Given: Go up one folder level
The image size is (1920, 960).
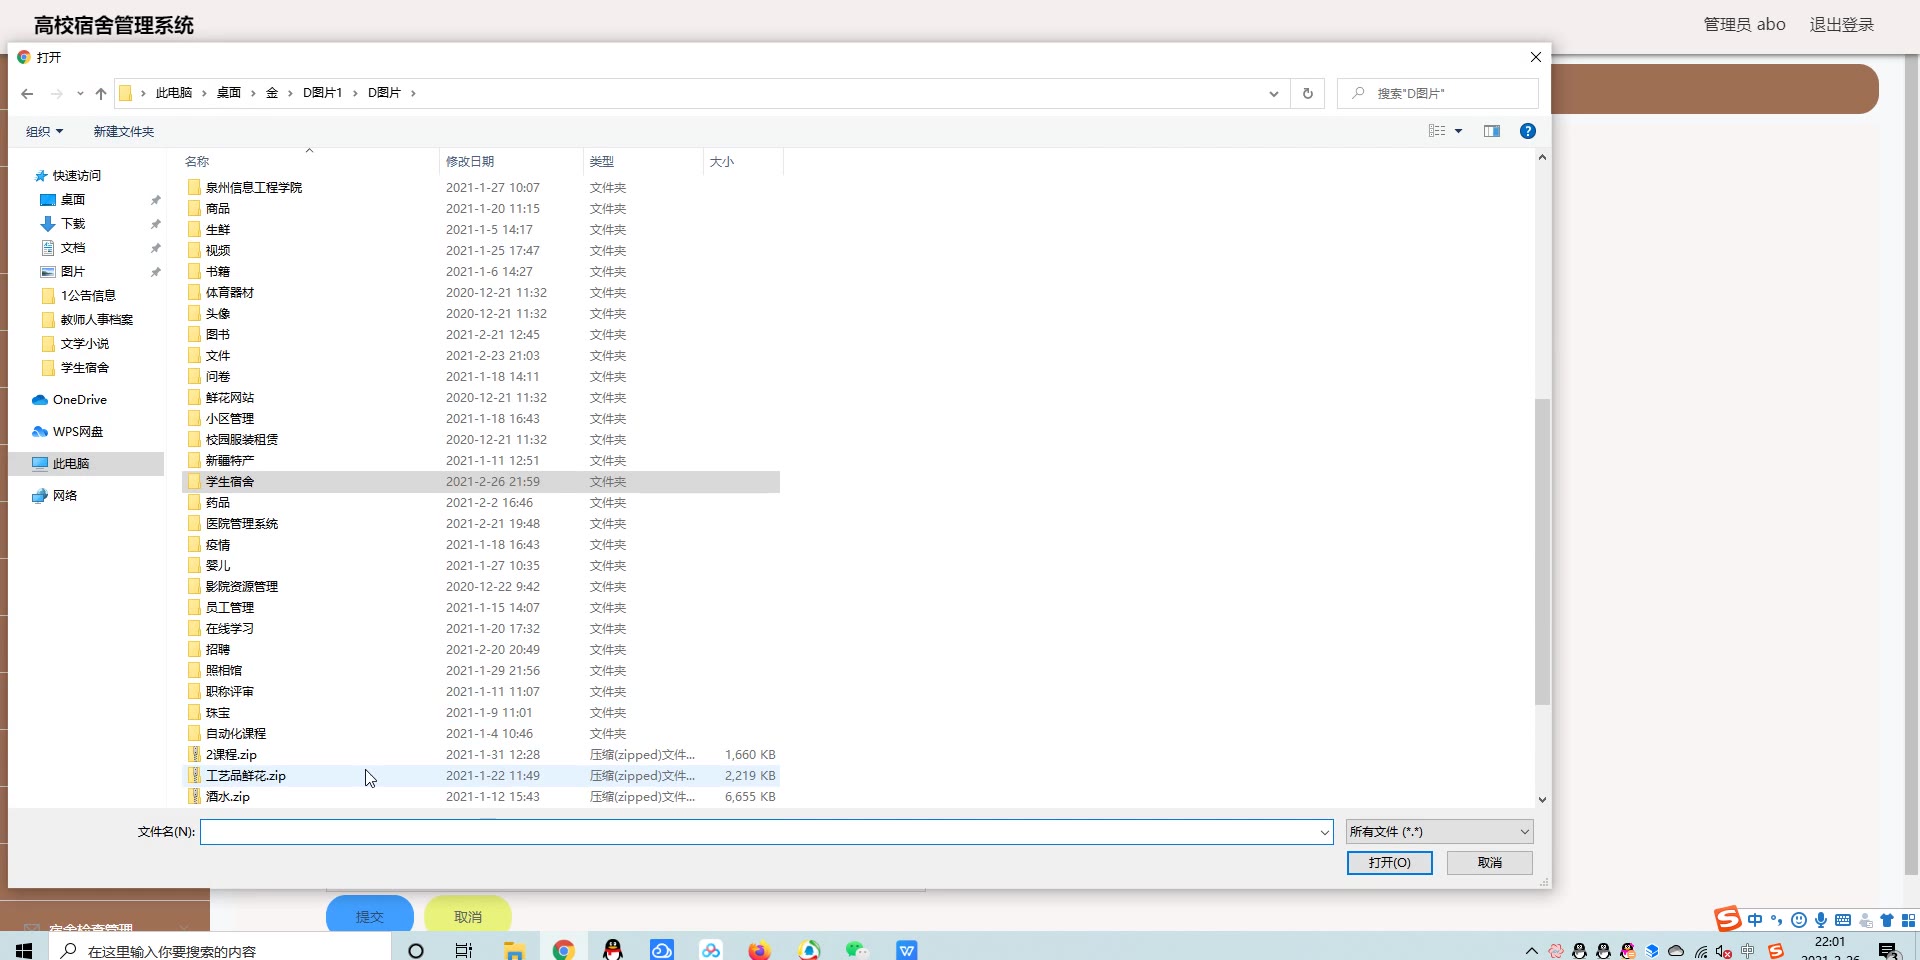Looking at the screenshot, I should [101, 93].
